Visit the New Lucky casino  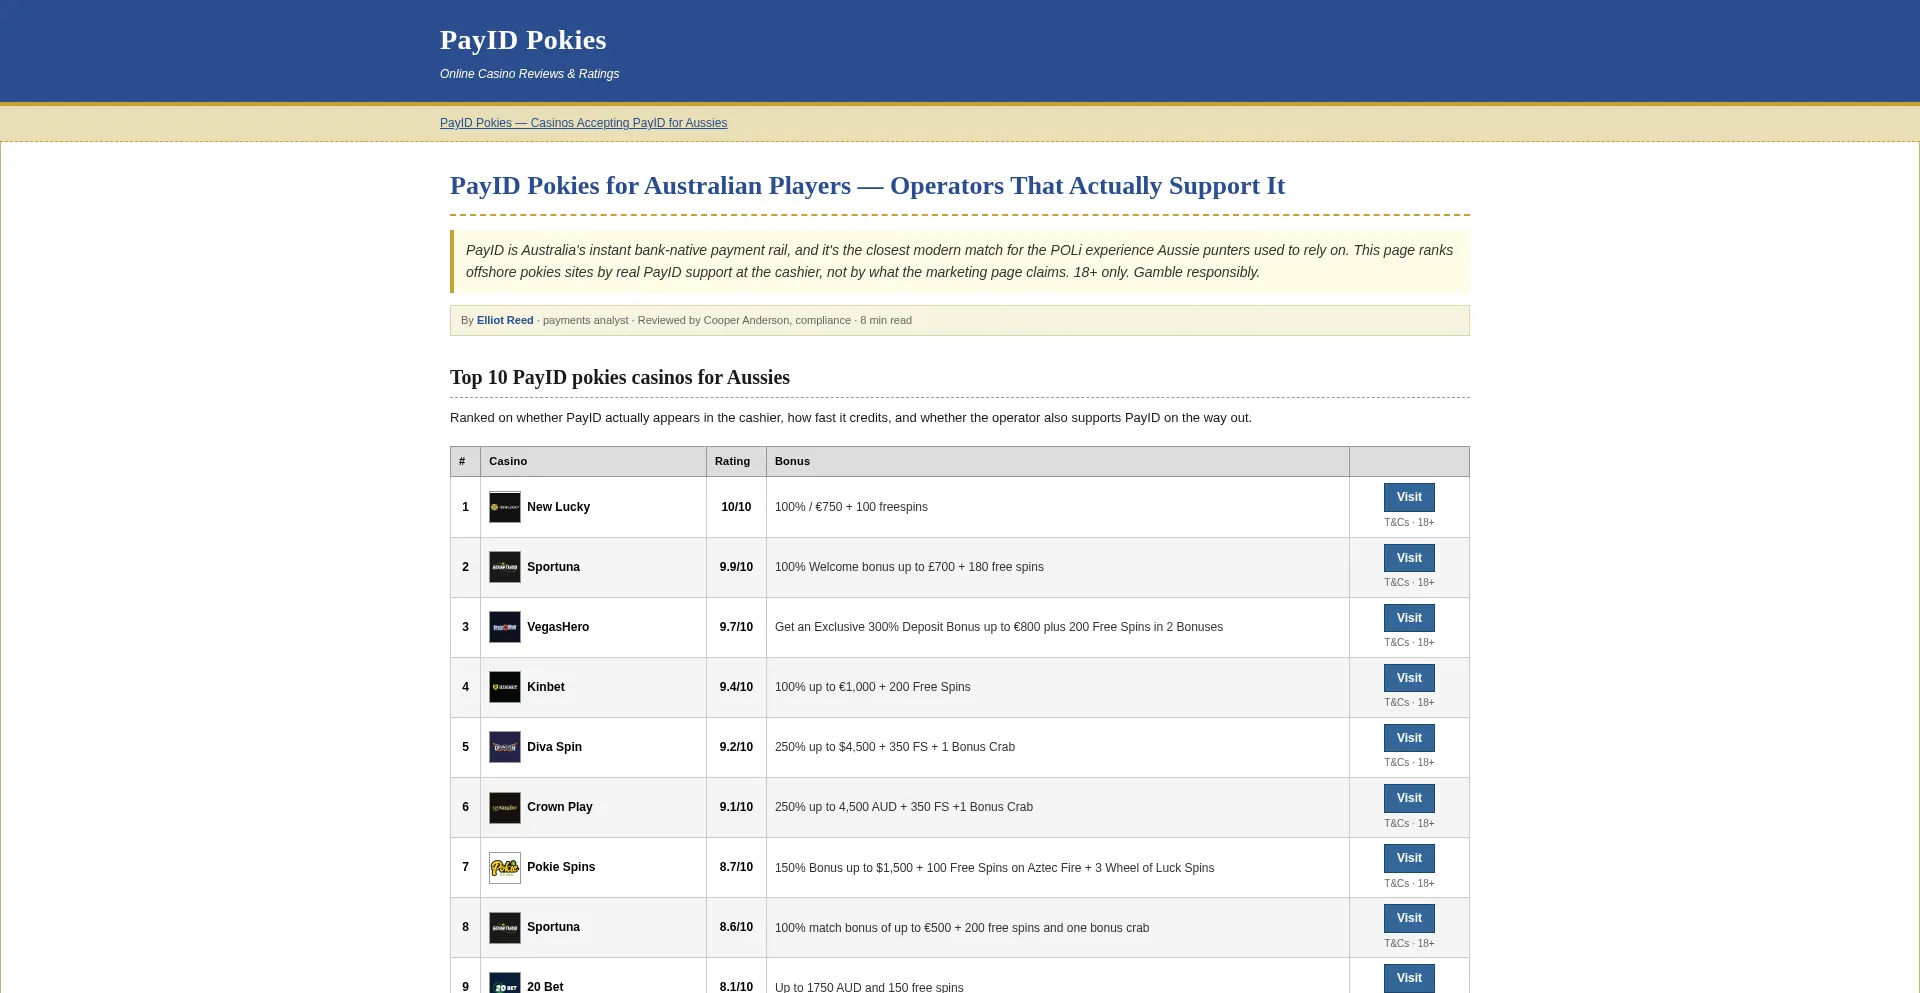click(x=1409, y=497)
